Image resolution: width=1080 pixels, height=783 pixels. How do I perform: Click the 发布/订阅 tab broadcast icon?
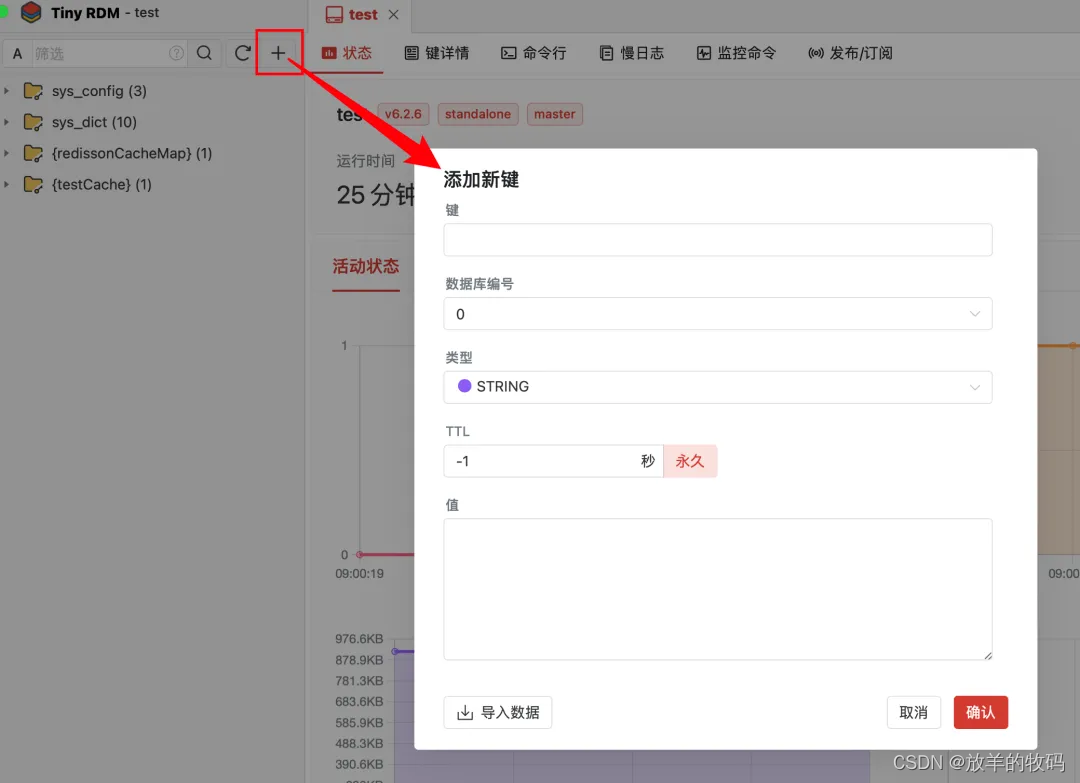(816, 53)
